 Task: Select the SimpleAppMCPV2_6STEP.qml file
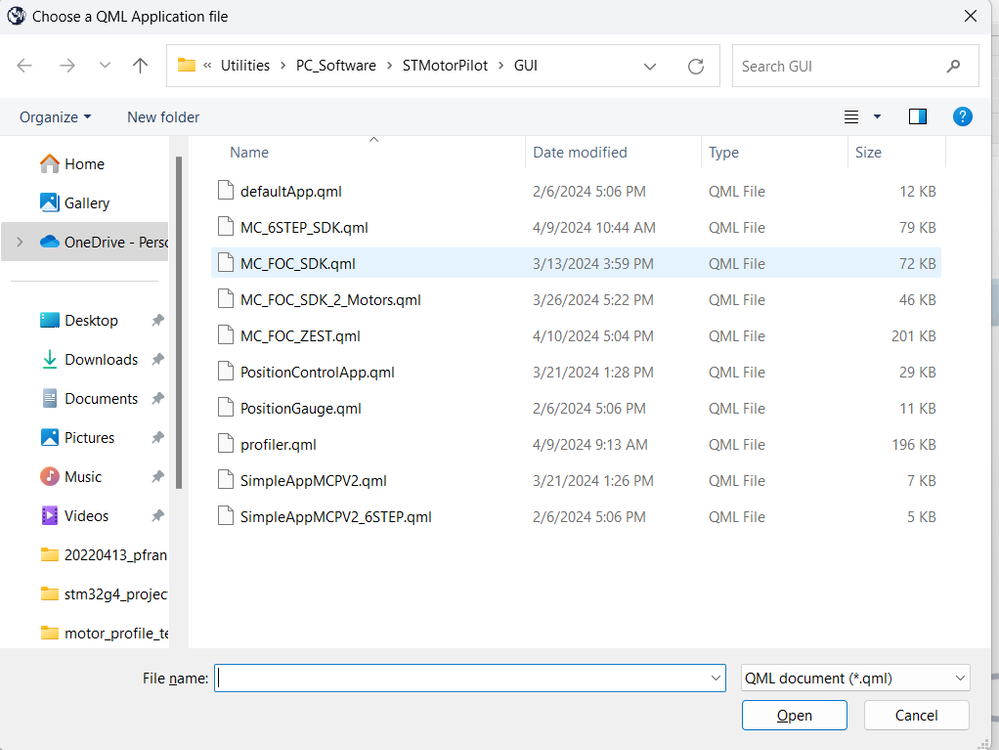coord(576,517)
